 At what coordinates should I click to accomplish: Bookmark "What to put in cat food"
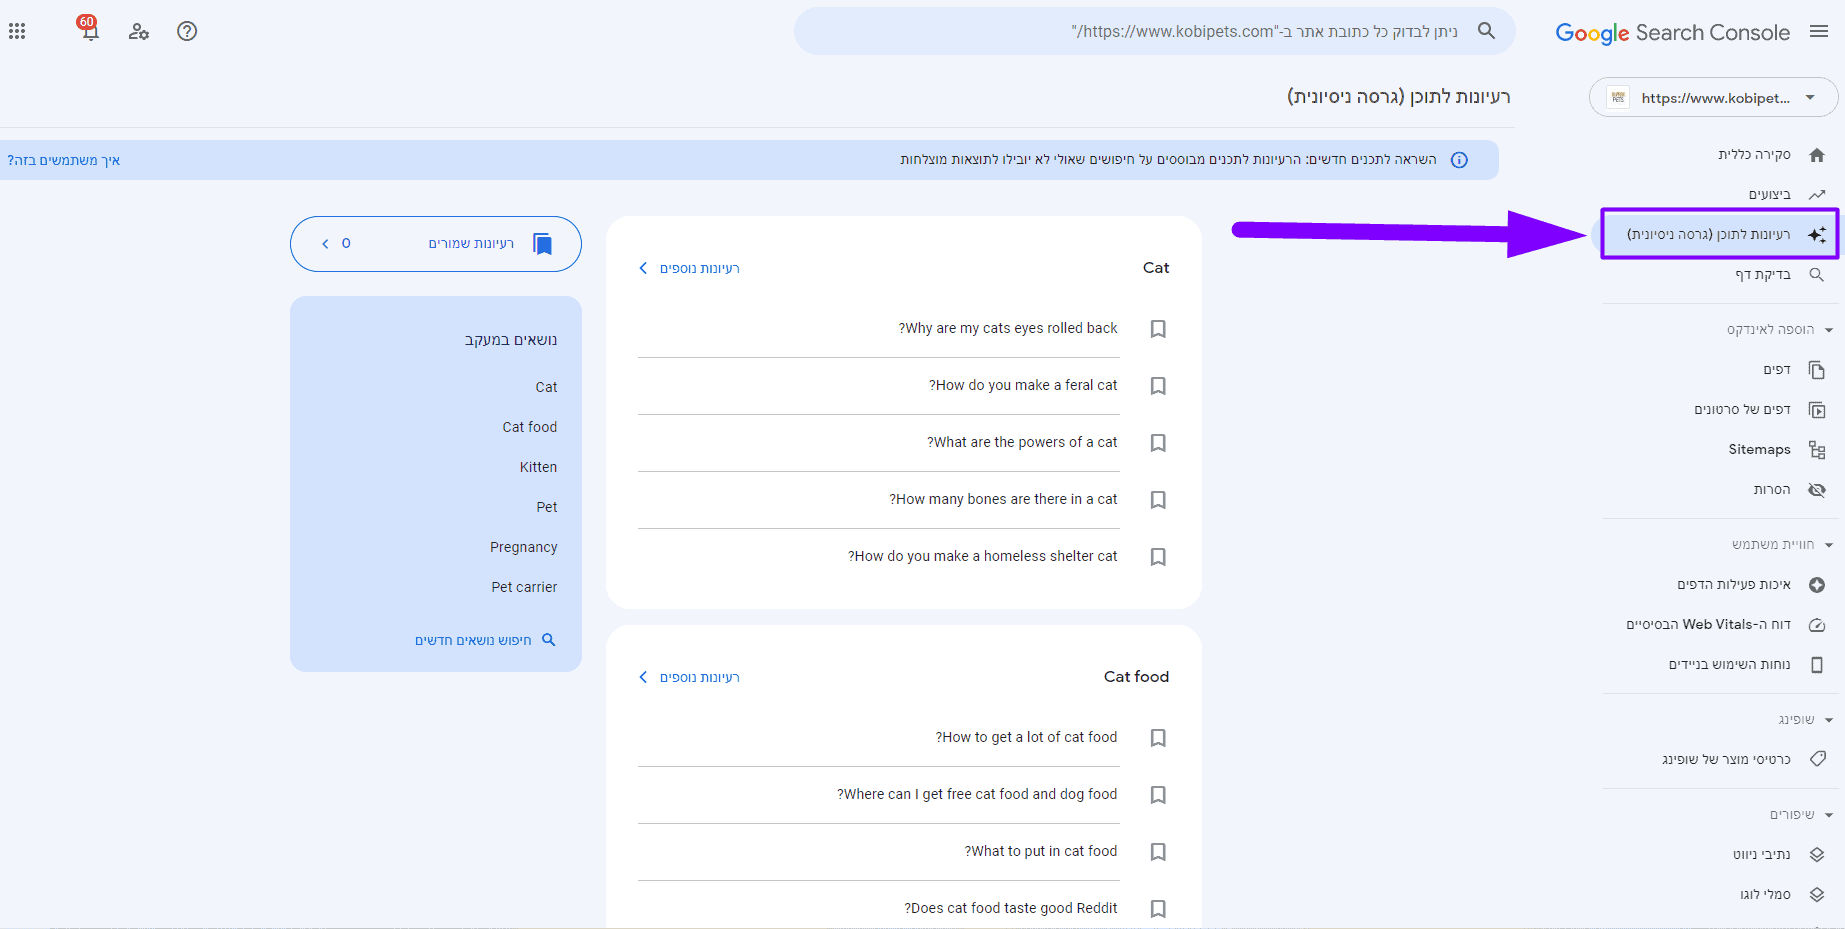click(1158, 852)
